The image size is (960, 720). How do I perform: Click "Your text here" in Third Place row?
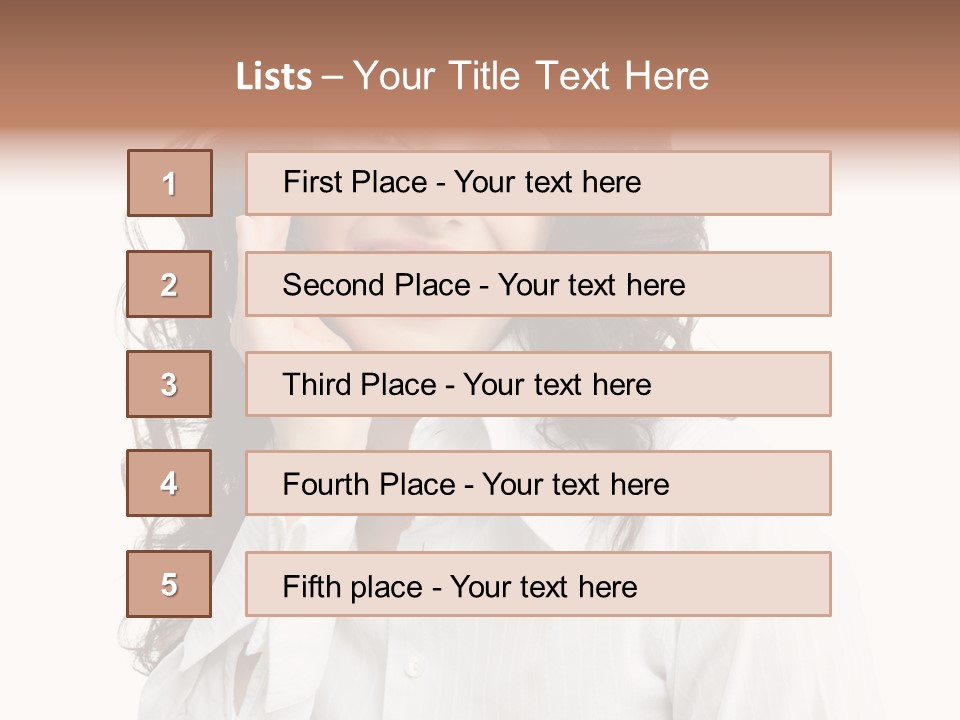(x=557, y=385)
